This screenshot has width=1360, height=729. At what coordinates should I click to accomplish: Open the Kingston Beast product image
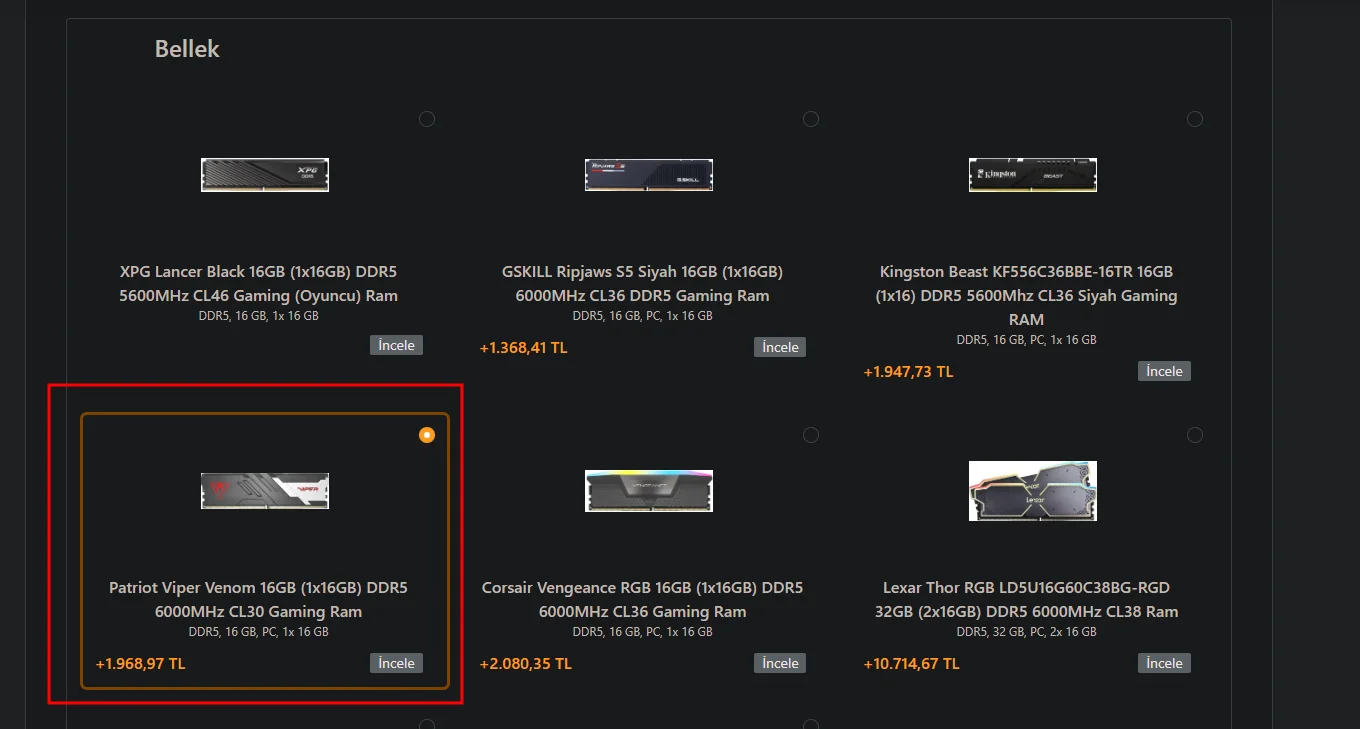(1033, 175)
